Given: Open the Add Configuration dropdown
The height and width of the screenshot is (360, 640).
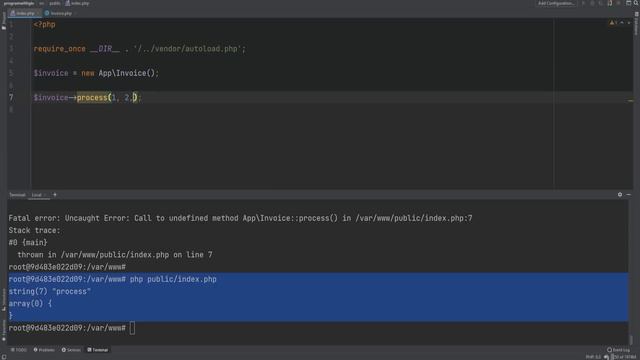Looking at the screenshot, I should click(556, 3).
